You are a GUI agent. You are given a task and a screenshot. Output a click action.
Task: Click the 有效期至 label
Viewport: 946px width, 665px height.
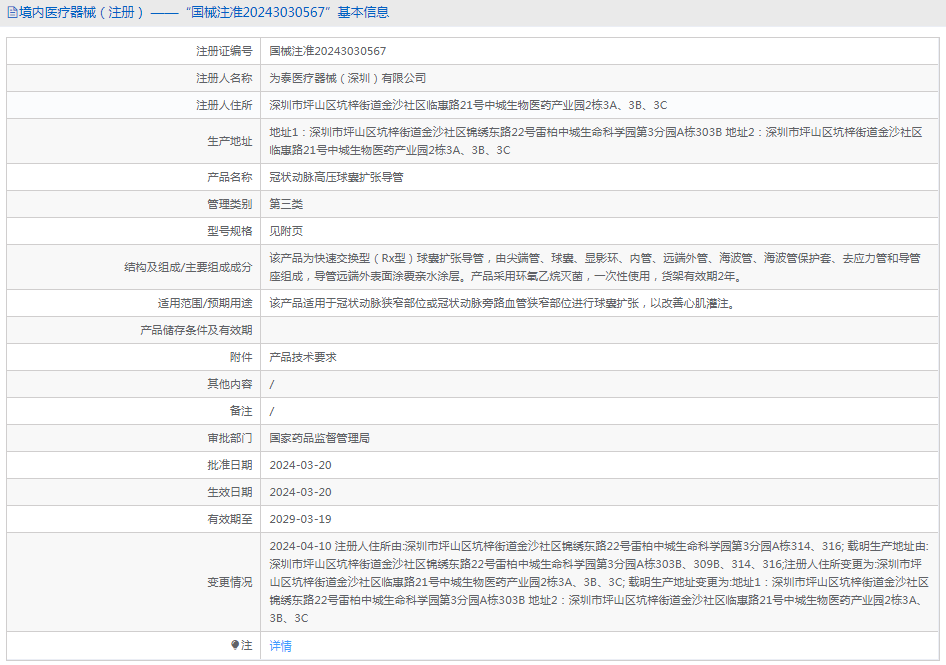(230, 520)
